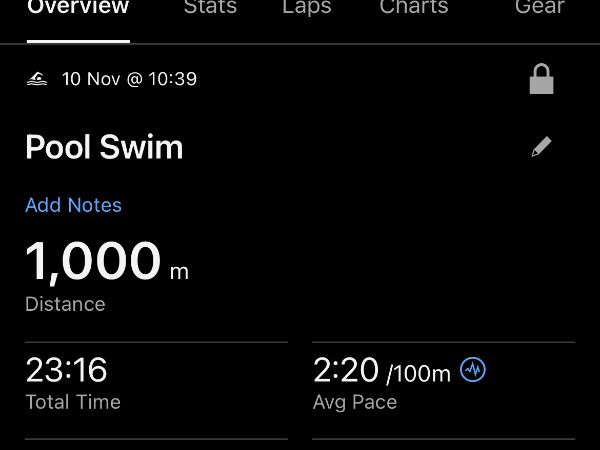Click the Total Time label

(x=73, y=402)
